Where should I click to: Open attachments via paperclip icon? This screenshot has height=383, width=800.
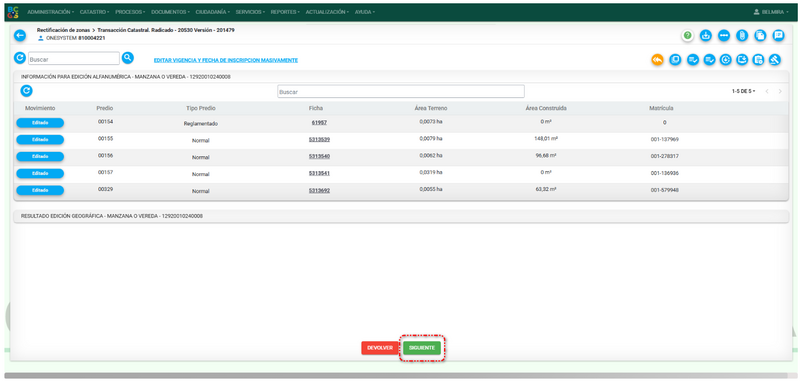tap(742, 35)
